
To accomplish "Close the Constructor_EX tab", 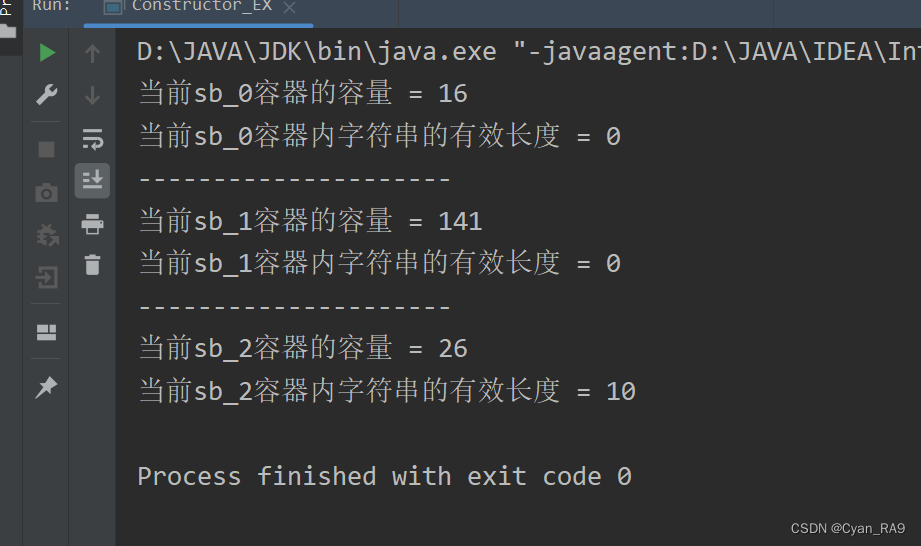I will [x=289, y=8].
